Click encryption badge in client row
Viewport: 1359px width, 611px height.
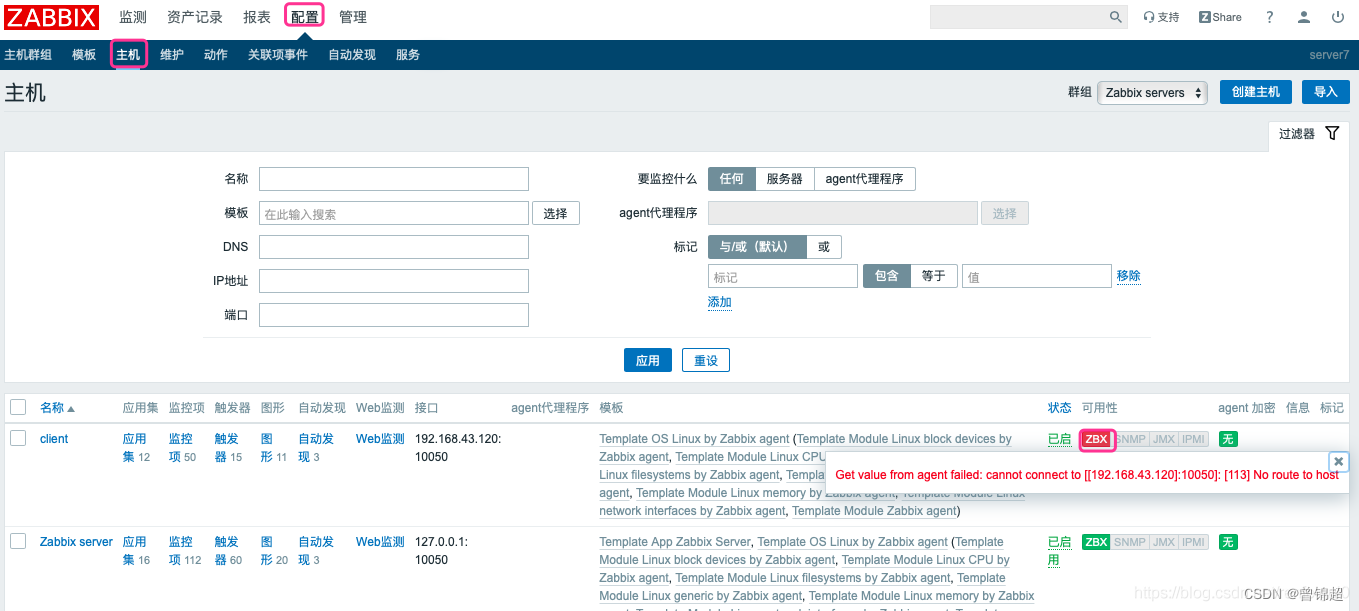pos(1228,439)
